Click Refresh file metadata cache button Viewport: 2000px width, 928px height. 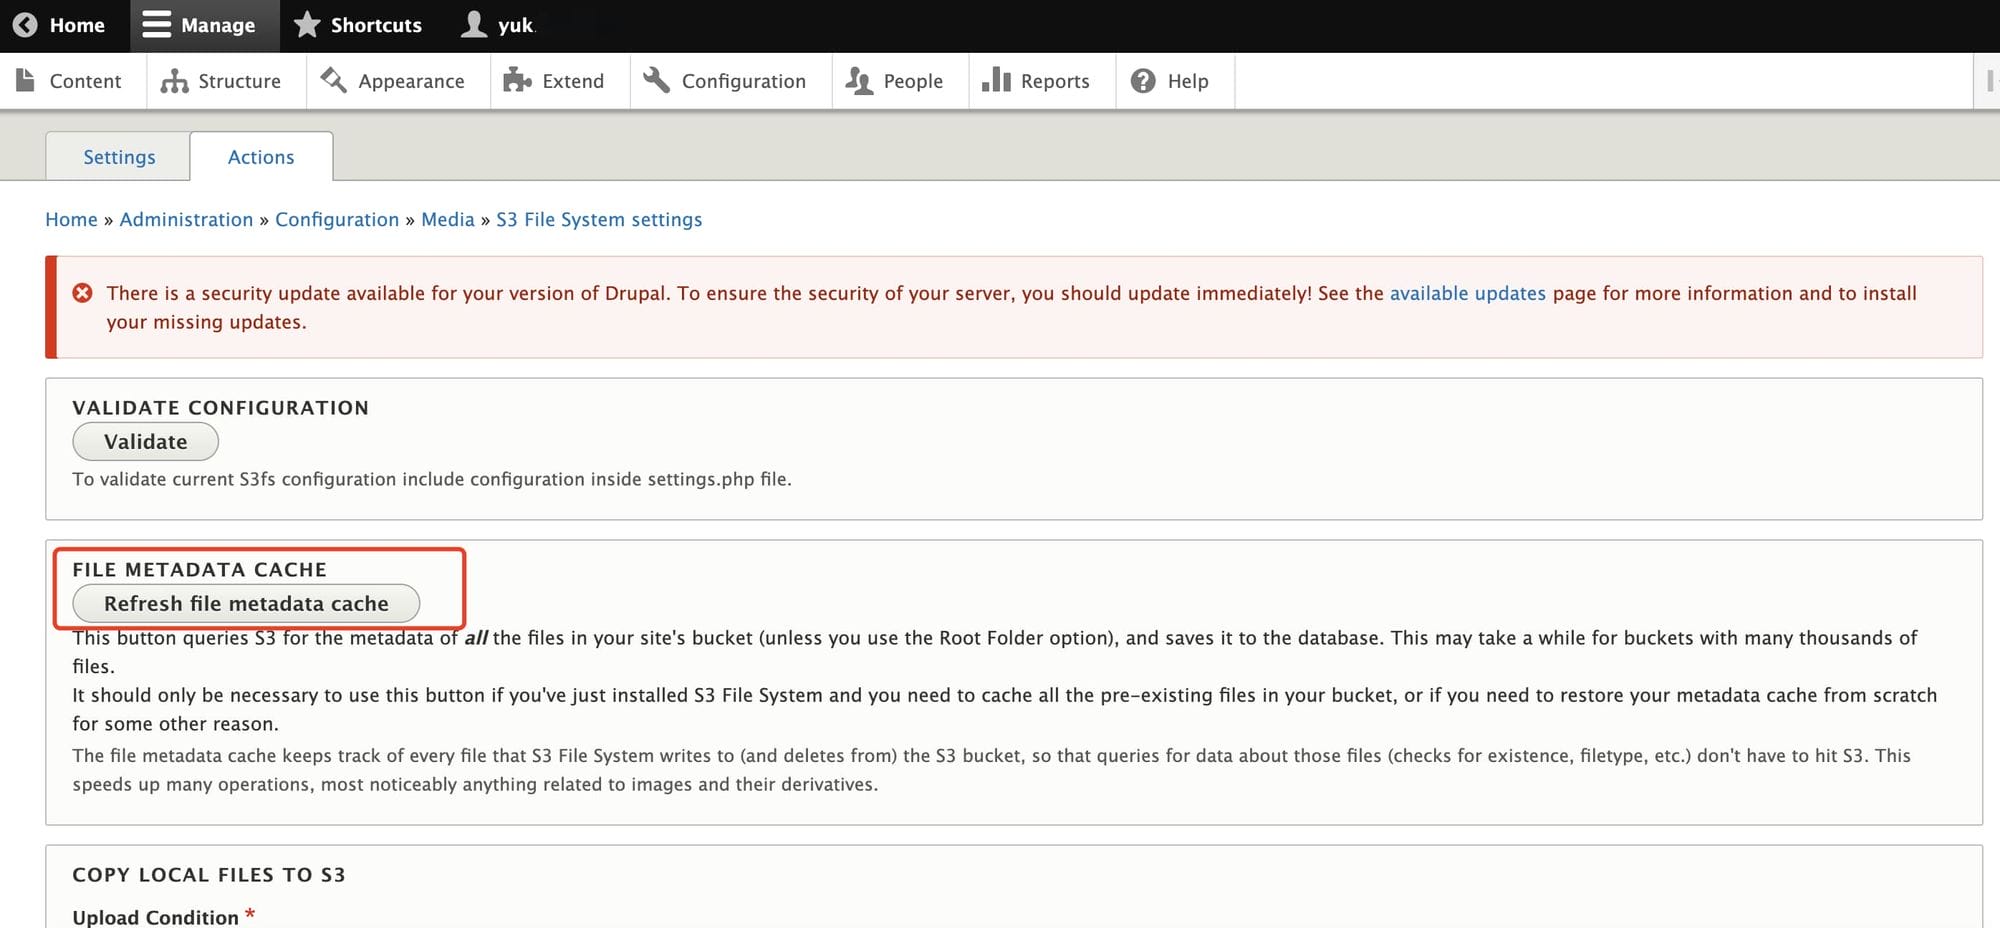pos(246,603)
